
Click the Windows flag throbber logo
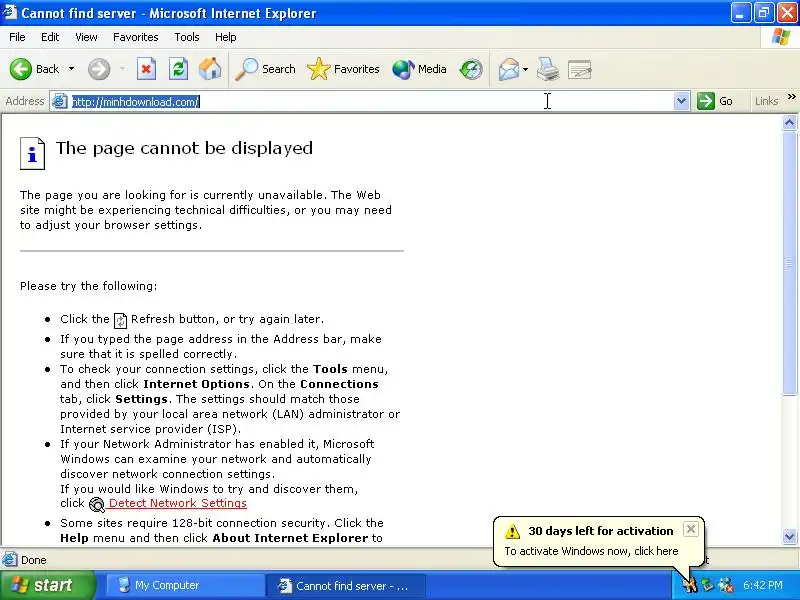click(x=780, y=37)
